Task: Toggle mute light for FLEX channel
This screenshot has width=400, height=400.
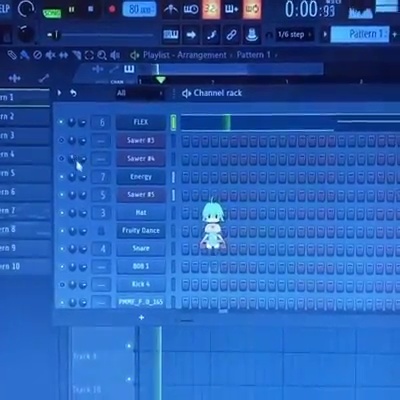Action: click(61, 122)
